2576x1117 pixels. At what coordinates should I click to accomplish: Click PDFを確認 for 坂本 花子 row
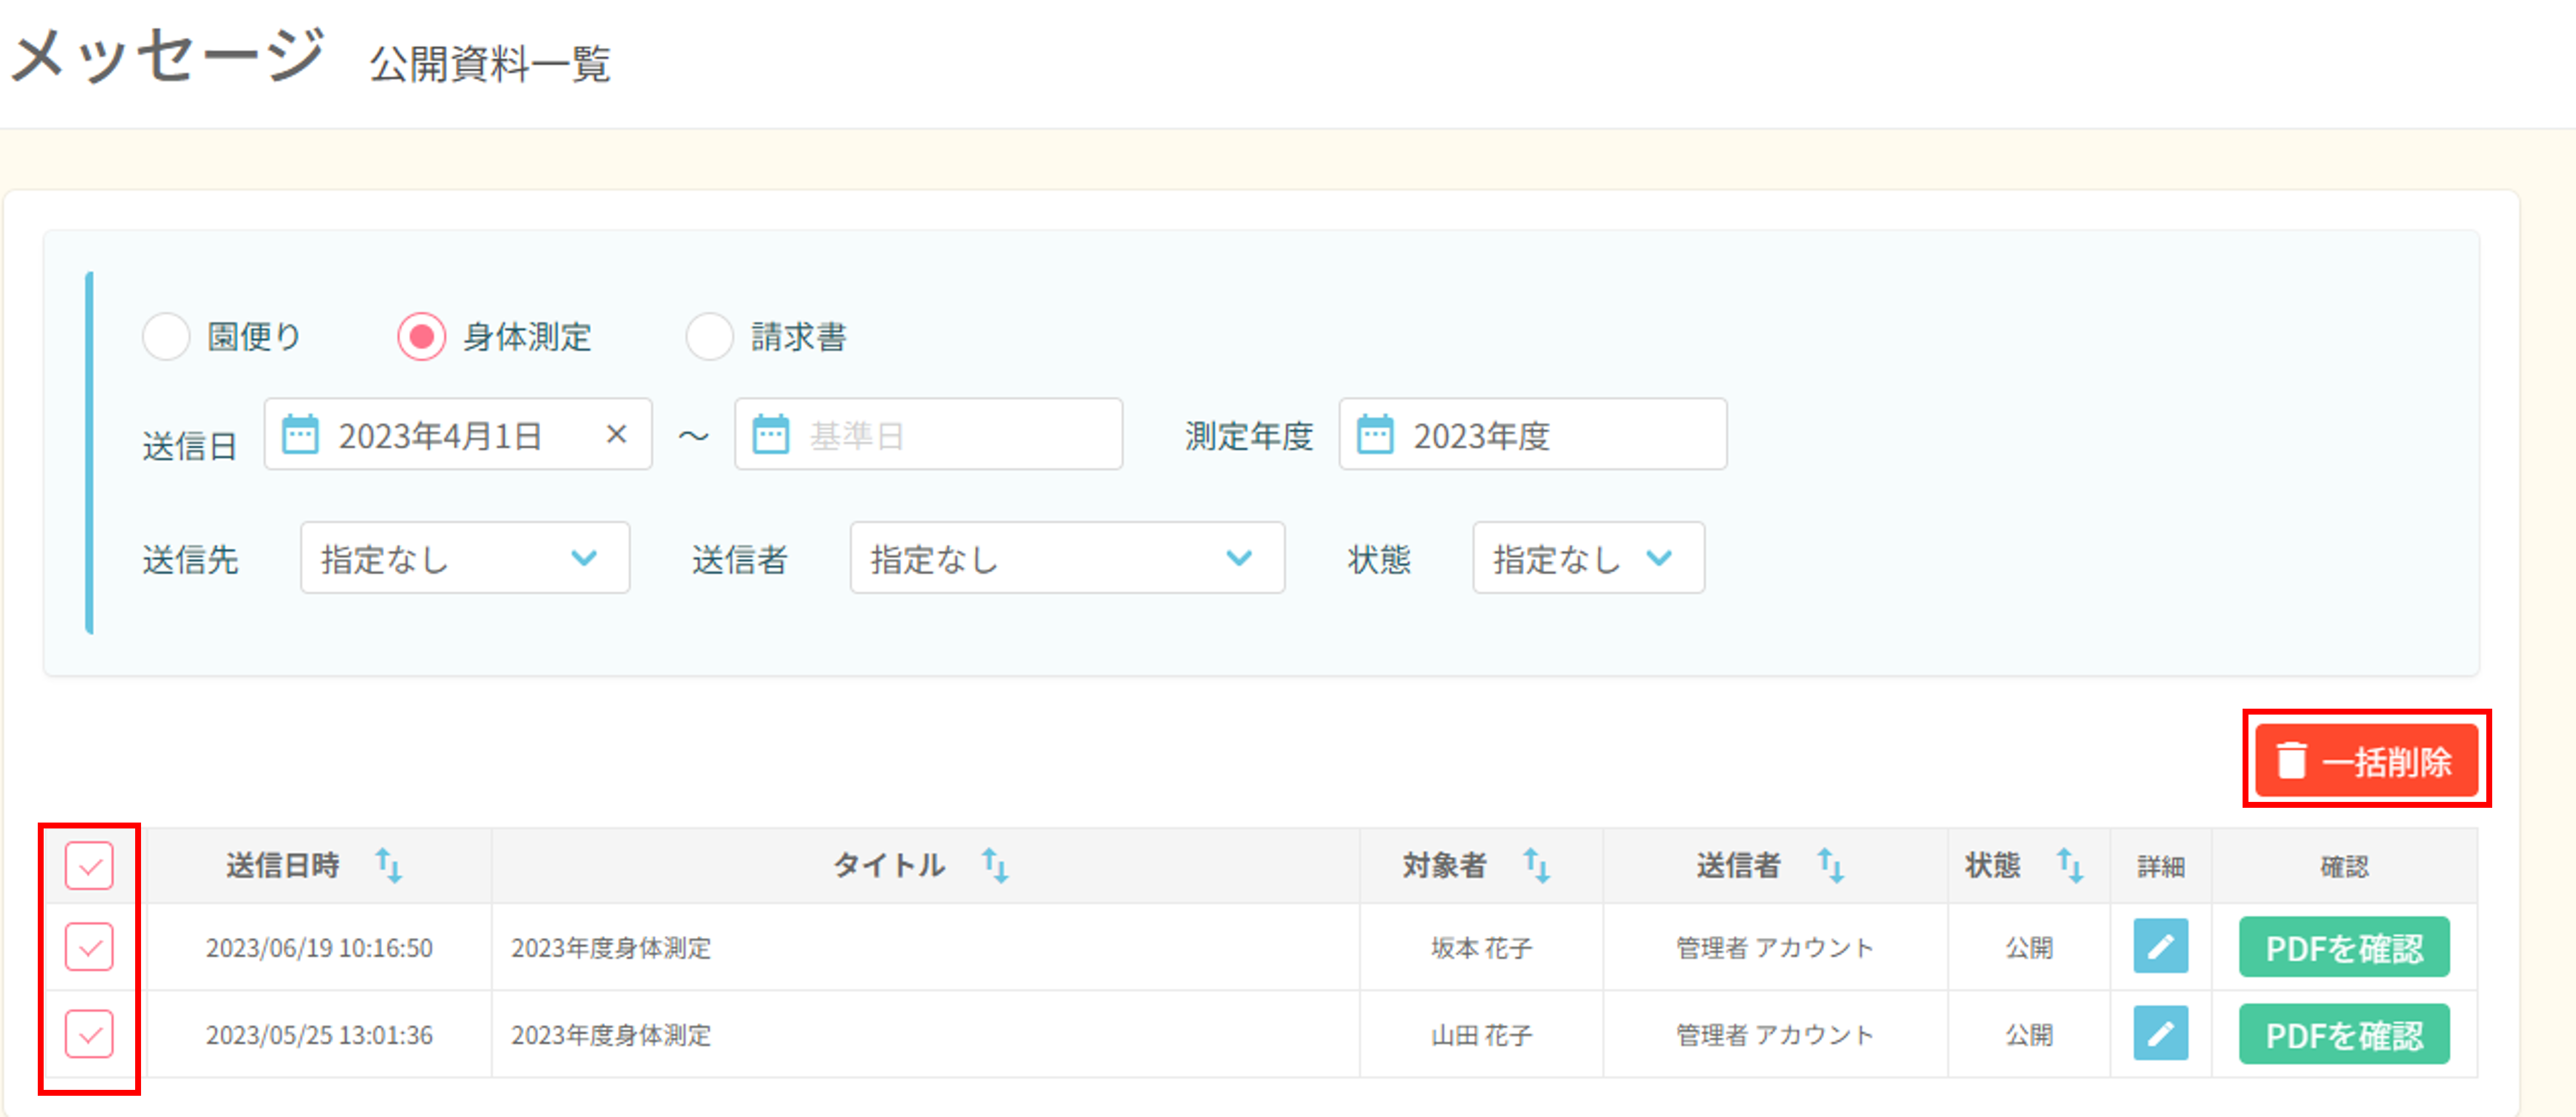pos(2344,947)
